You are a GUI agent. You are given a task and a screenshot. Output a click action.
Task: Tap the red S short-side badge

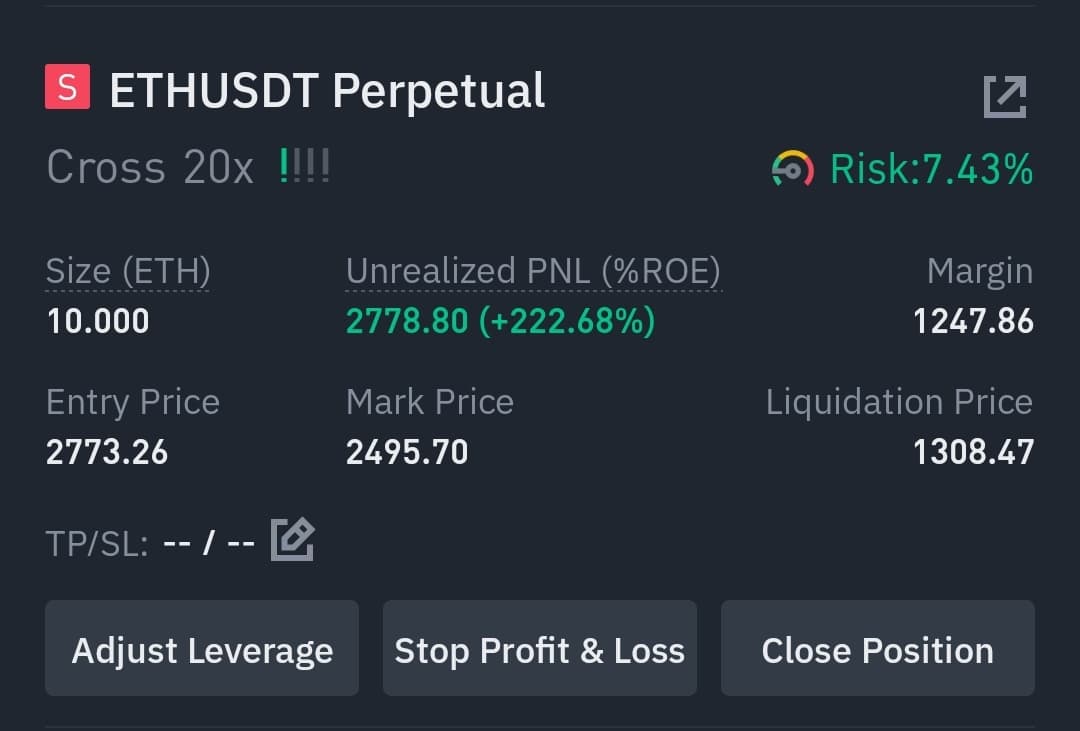(68, 87)
